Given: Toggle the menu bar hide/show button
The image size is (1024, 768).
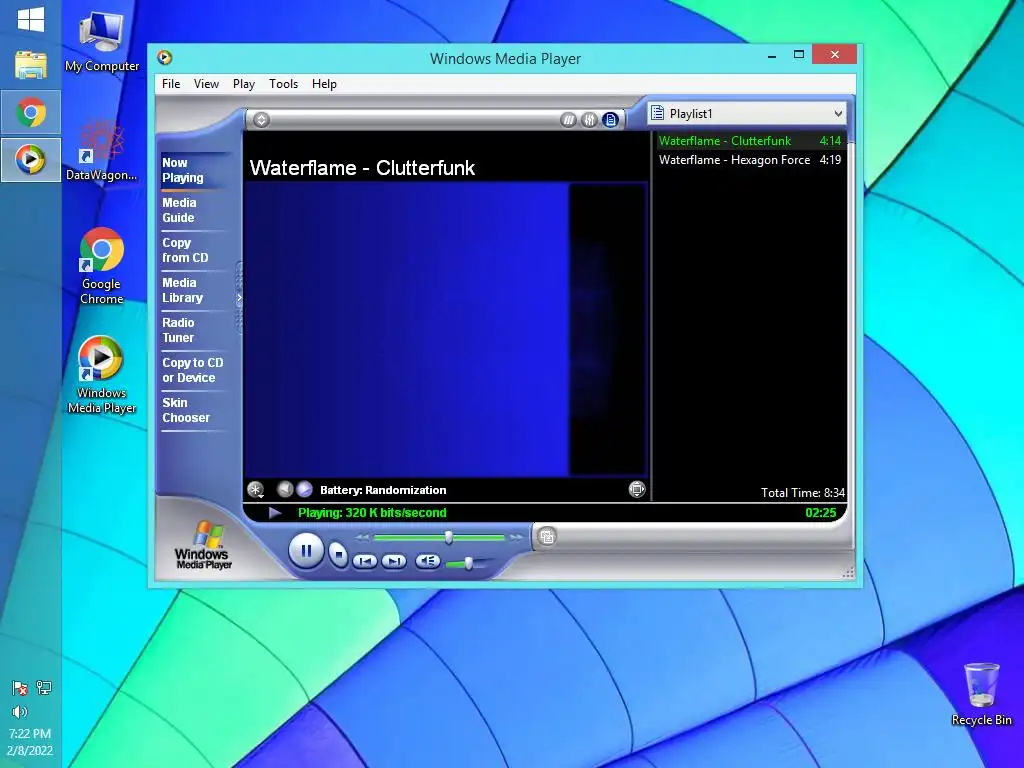Looking at the screenshot, I should coord(261,120).
